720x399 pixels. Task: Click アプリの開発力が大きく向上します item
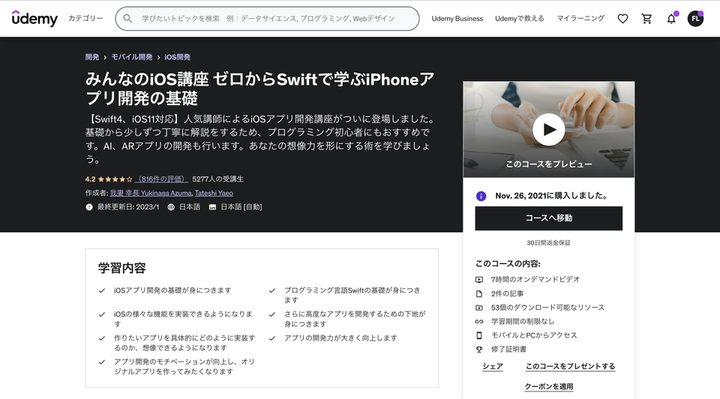(x=340, y=338)
